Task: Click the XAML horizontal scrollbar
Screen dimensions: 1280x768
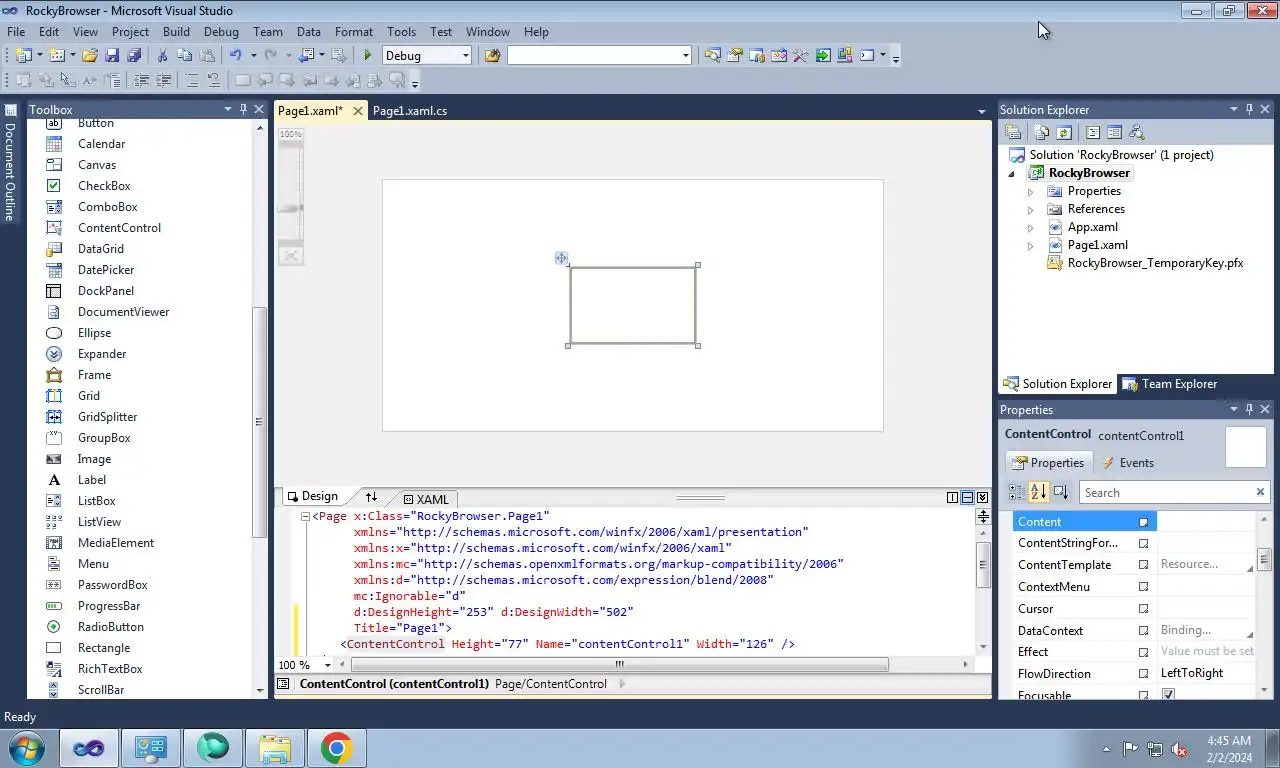Action: pyautogui.click(x=618, y=664)
